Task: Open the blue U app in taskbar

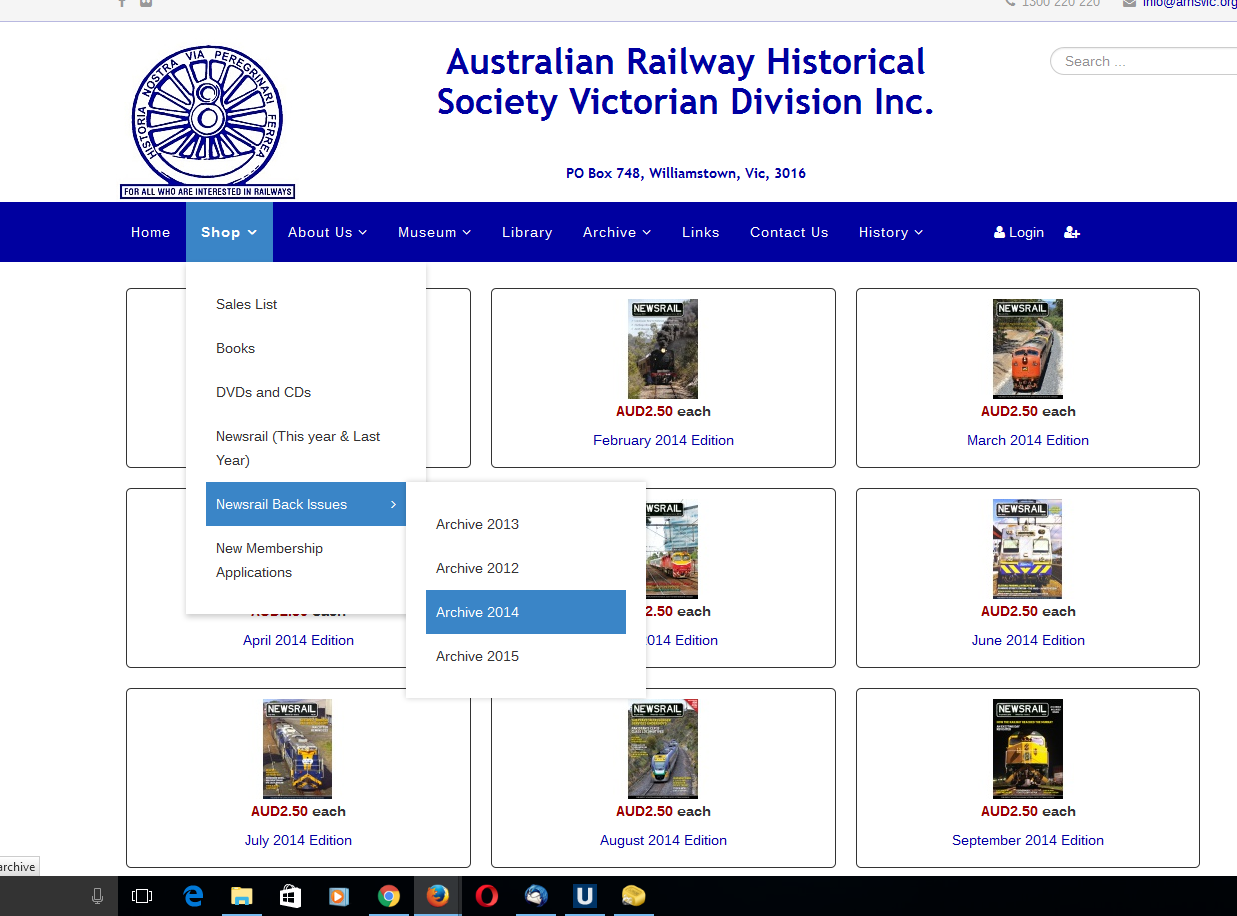Action: click(585, 896)
